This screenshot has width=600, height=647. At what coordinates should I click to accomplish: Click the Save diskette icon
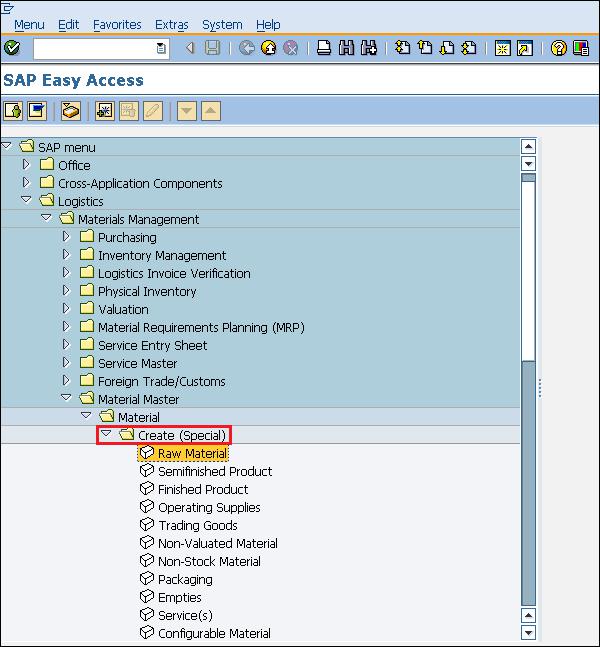click(213, 48)
